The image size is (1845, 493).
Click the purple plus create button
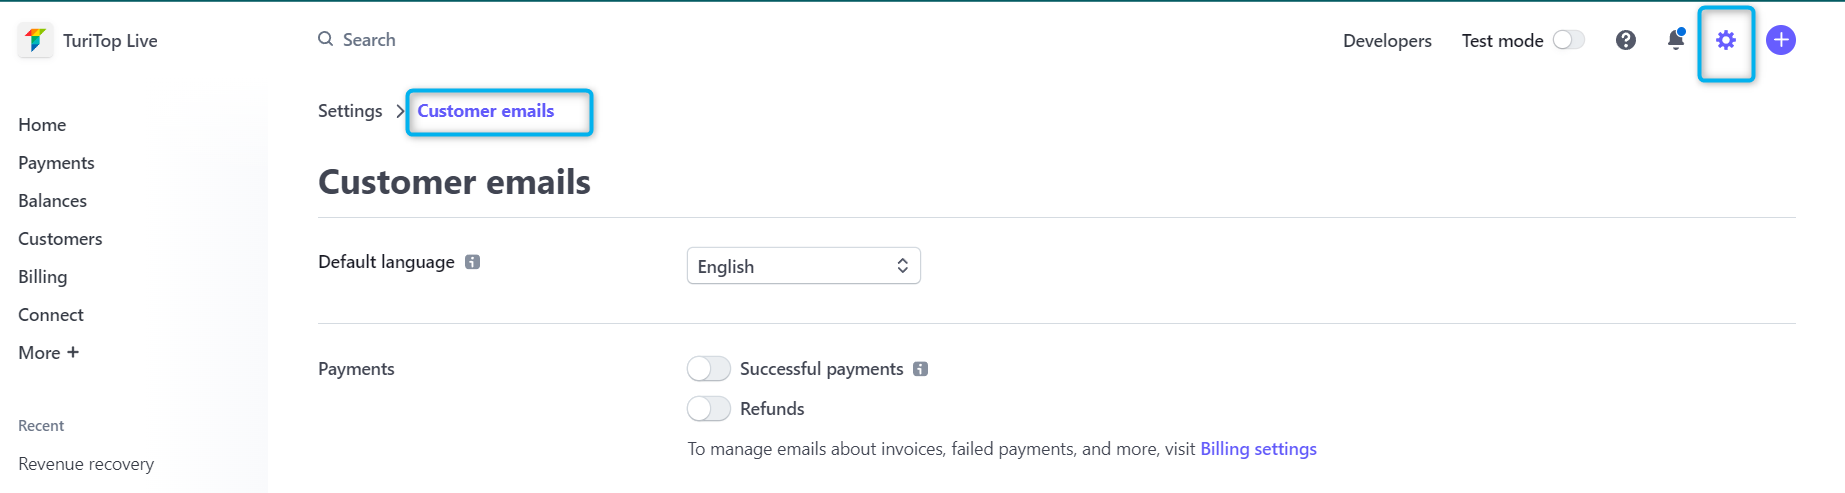click(x=1781, y=40)
